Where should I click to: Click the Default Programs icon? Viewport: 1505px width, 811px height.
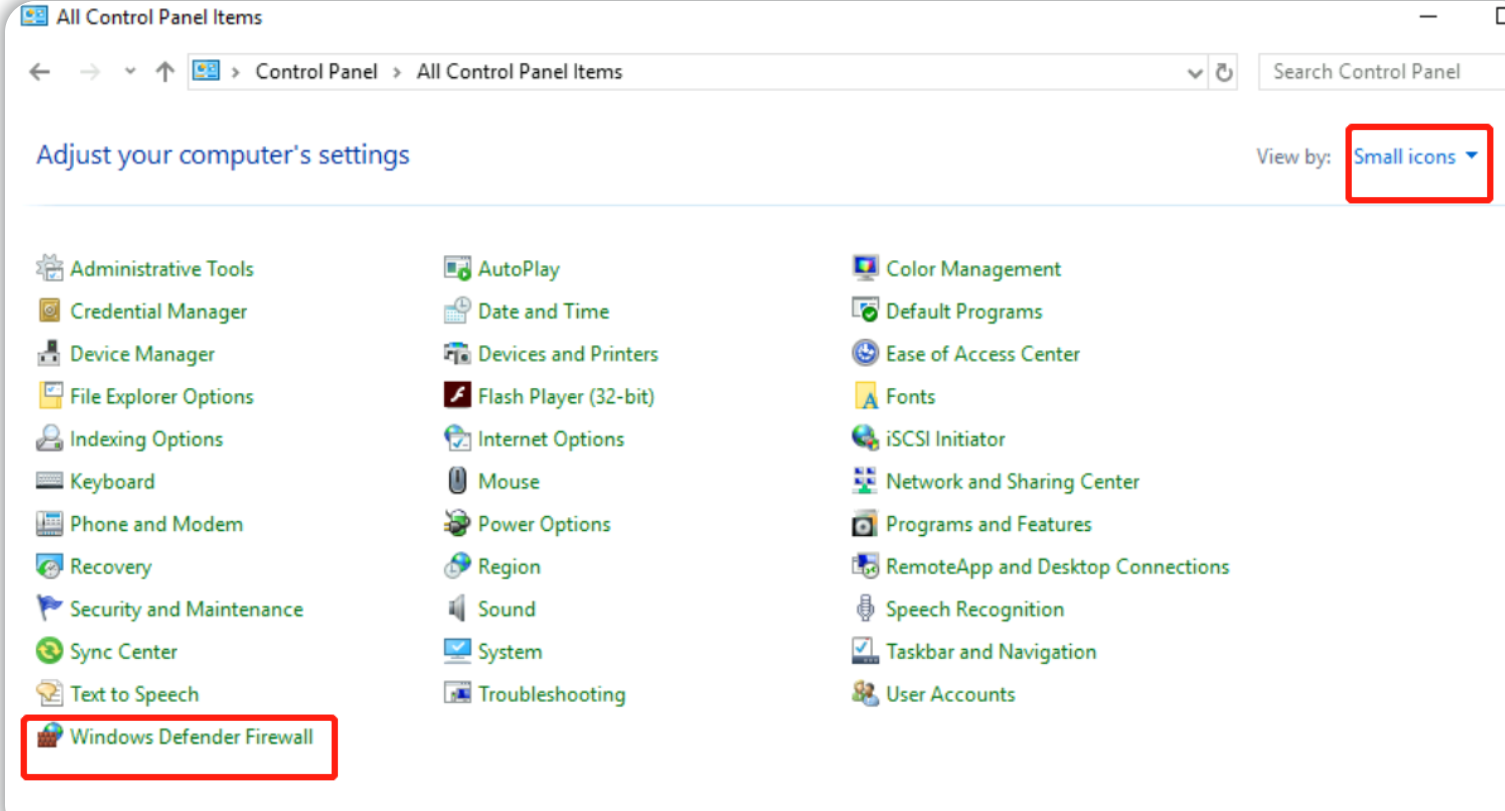pos(865,311)
